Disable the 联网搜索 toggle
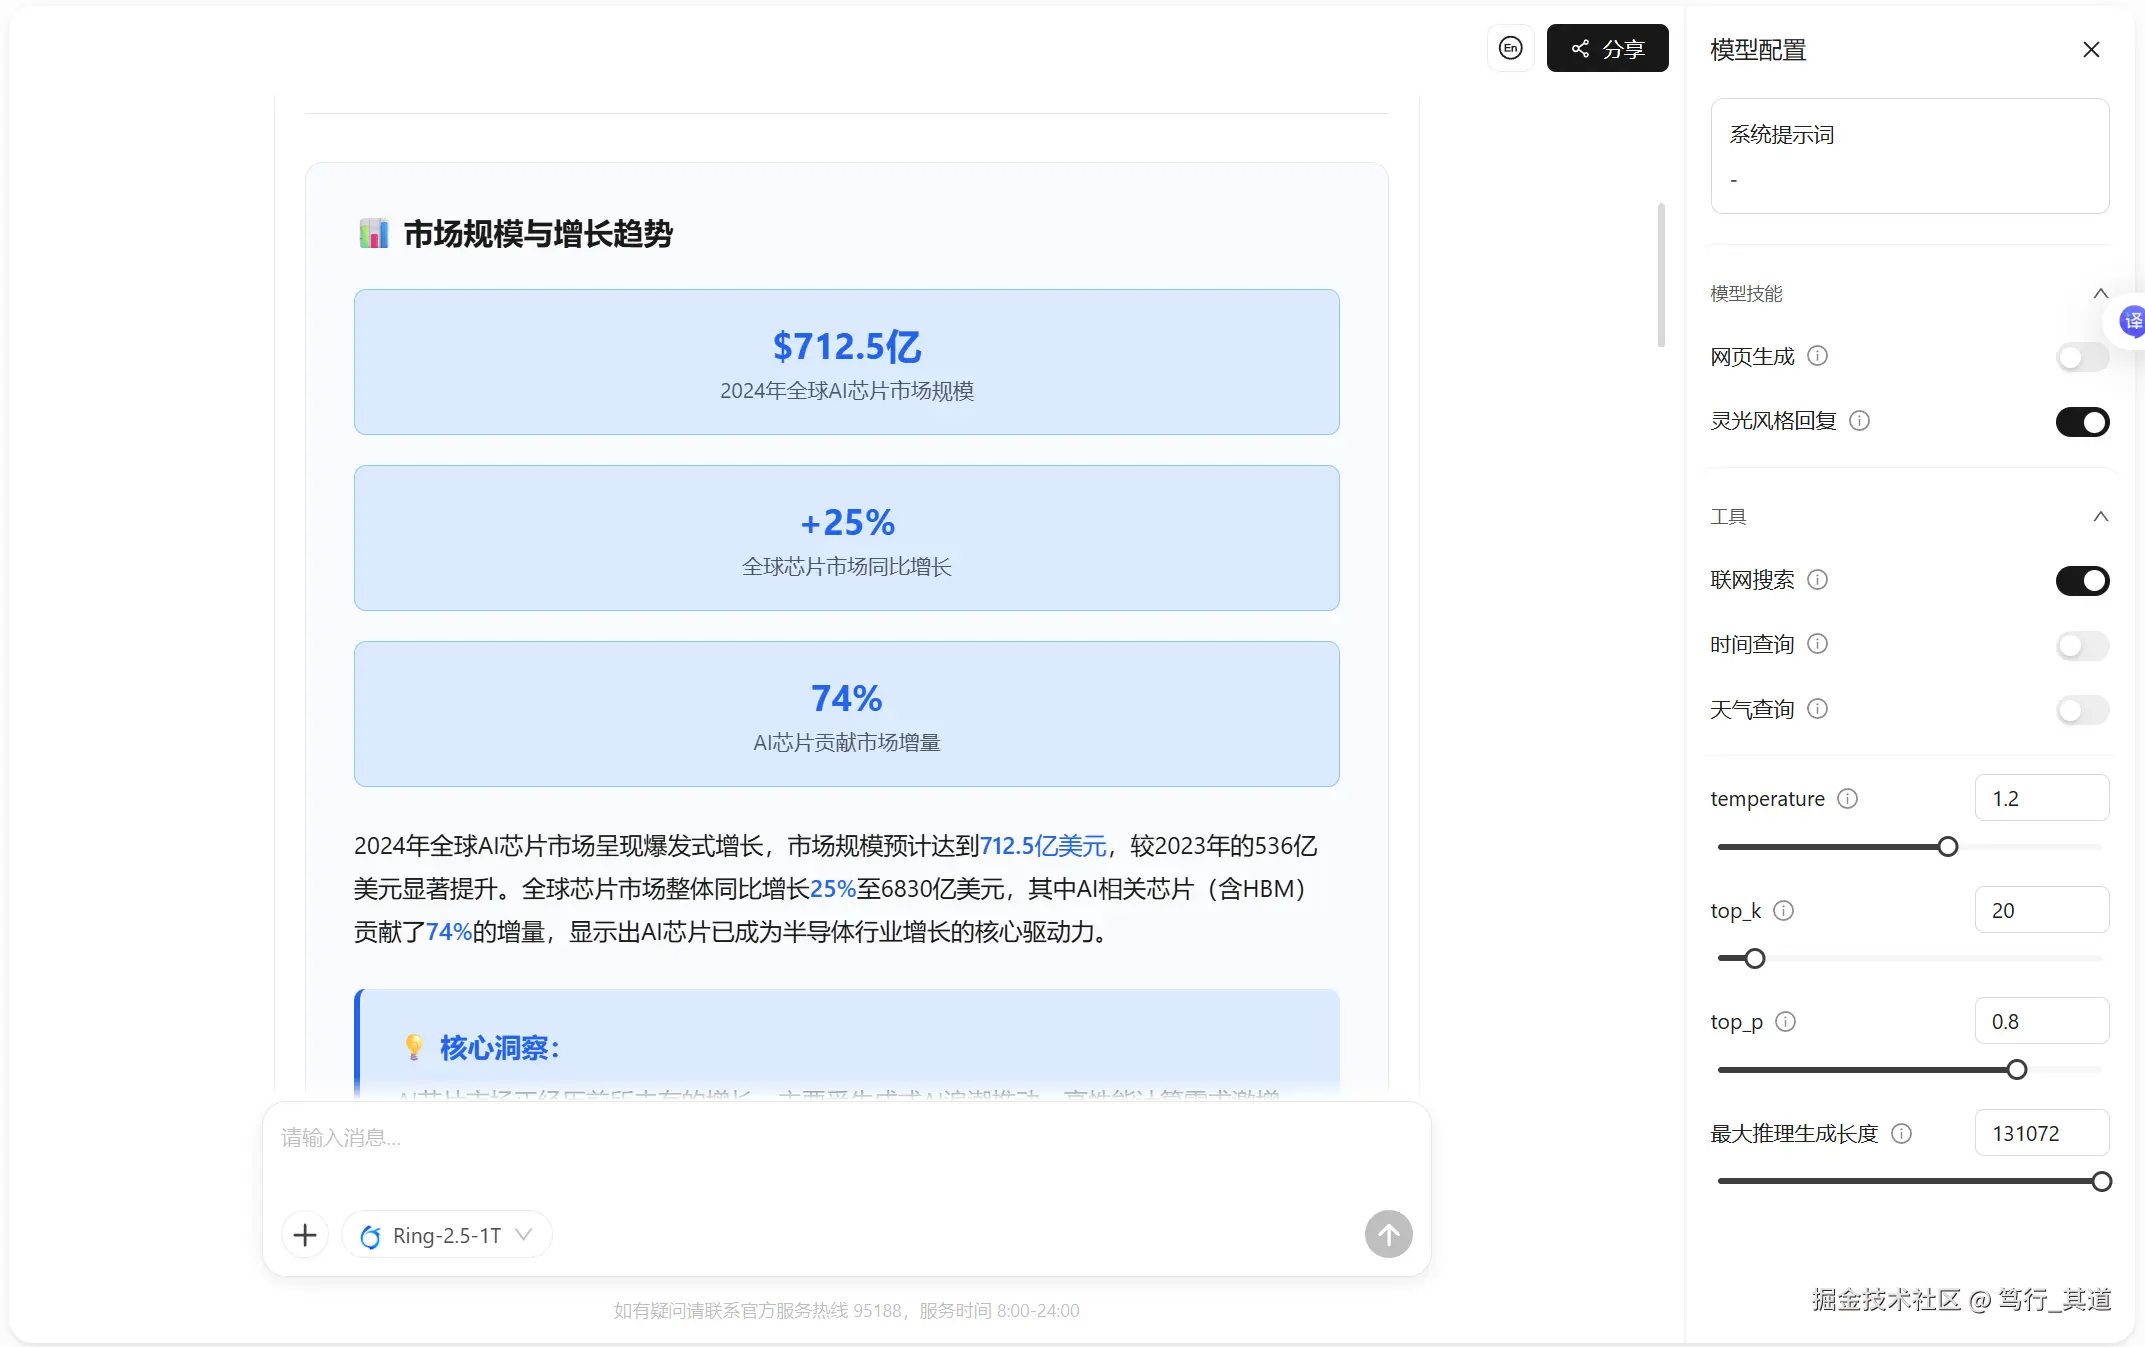Viewport: 2145px width, 1347px height. click(2082, 581)
